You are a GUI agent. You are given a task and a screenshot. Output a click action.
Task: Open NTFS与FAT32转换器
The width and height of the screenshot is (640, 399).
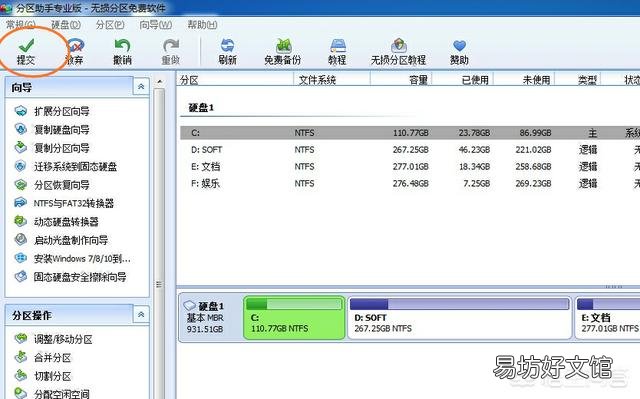(74, 203)
